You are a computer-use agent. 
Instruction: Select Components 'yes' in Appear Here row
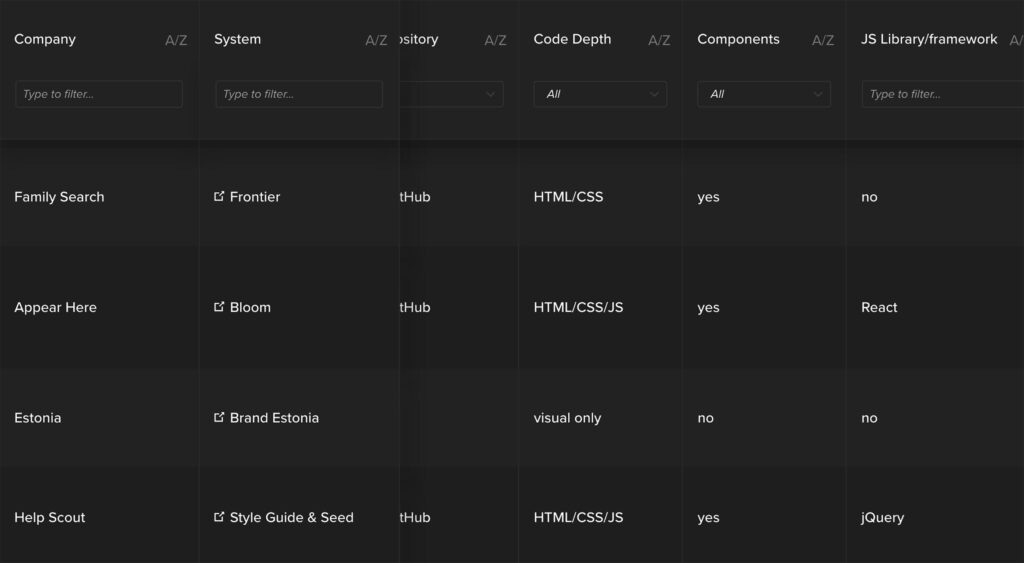709,308
